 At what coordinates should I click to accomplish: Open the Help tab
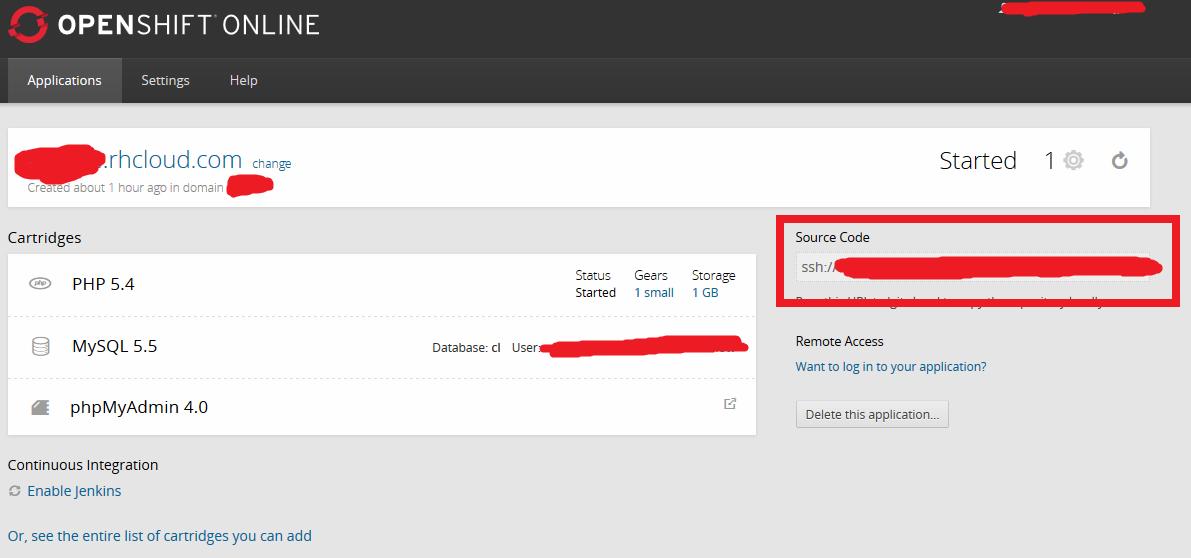tap(244, 80)
